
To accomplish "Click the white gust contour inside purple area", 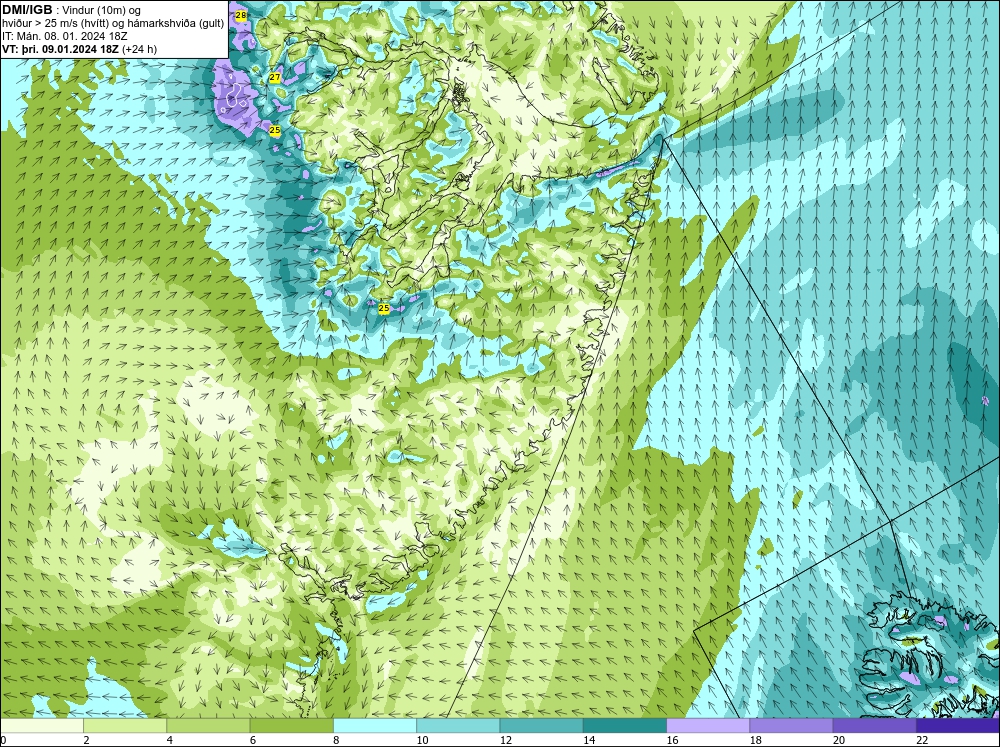I will click(x=235, y=96).
